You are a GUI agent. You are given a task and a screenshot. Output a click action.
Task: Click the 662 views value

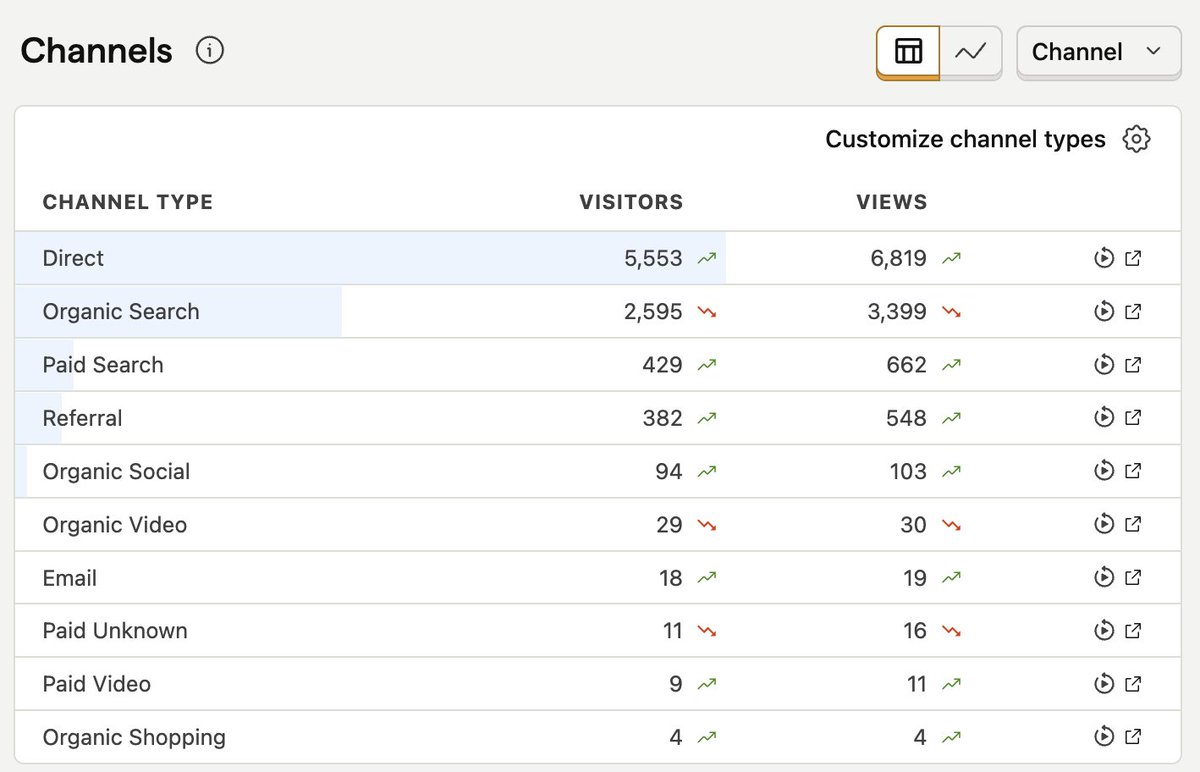coord(906,365)
